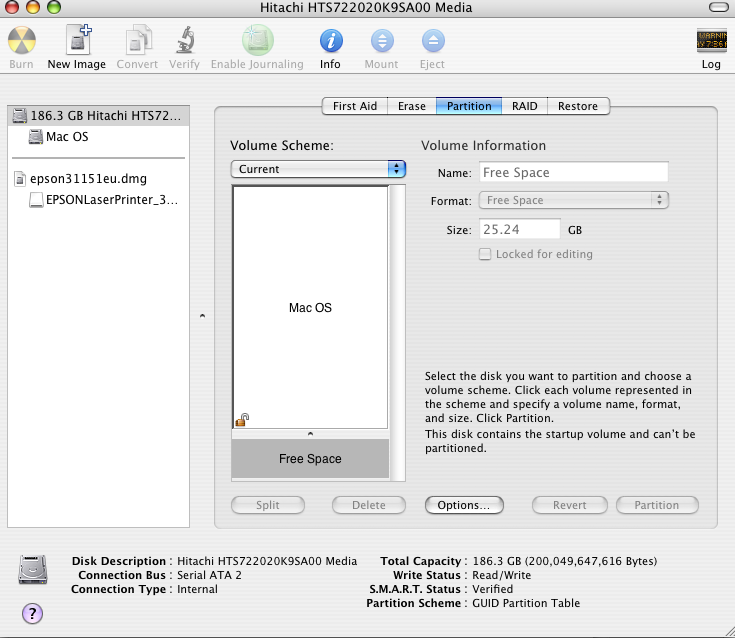The width and height of the screenshot is (735, 638).
Task: Click the GUID Partition Table text
Action: pos(526,603)
